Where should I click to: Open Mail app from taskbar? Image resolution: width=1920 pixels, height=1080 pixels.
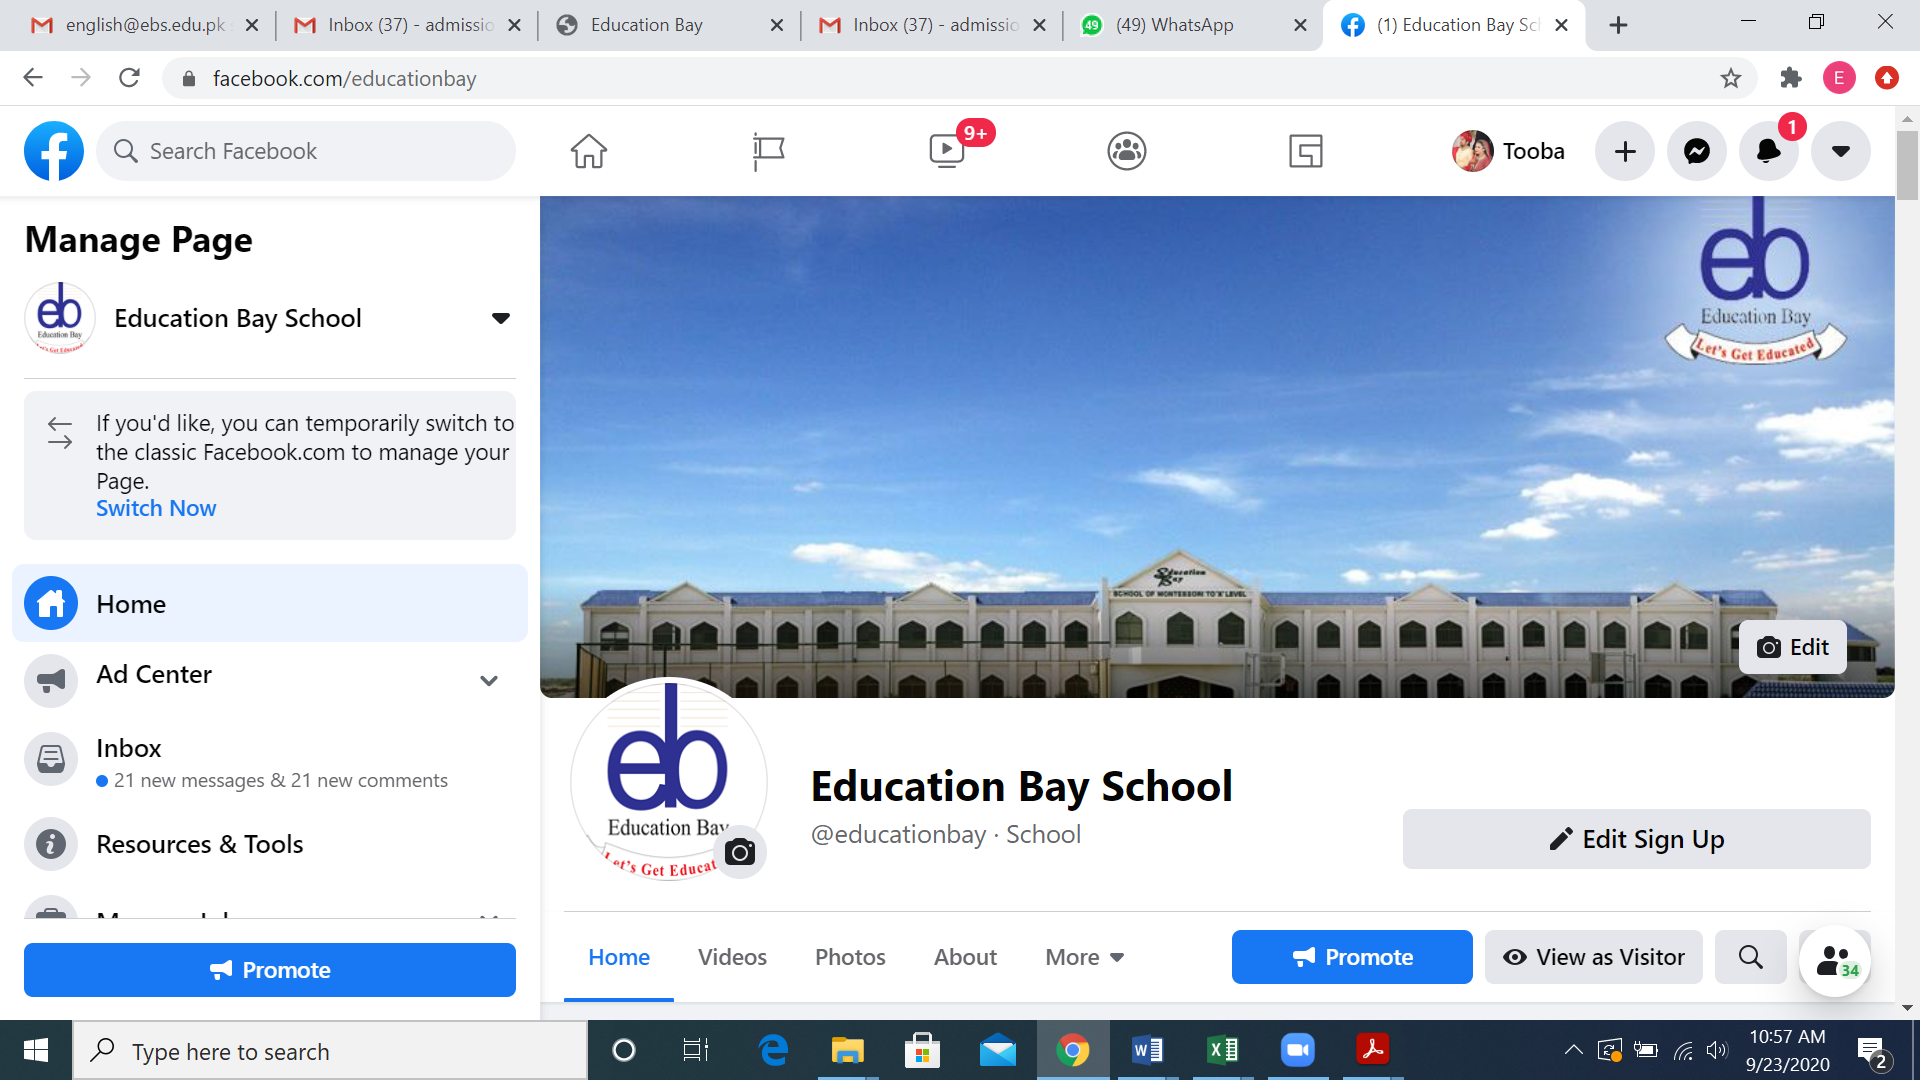pyautogui.click(x=997, y=1050)
